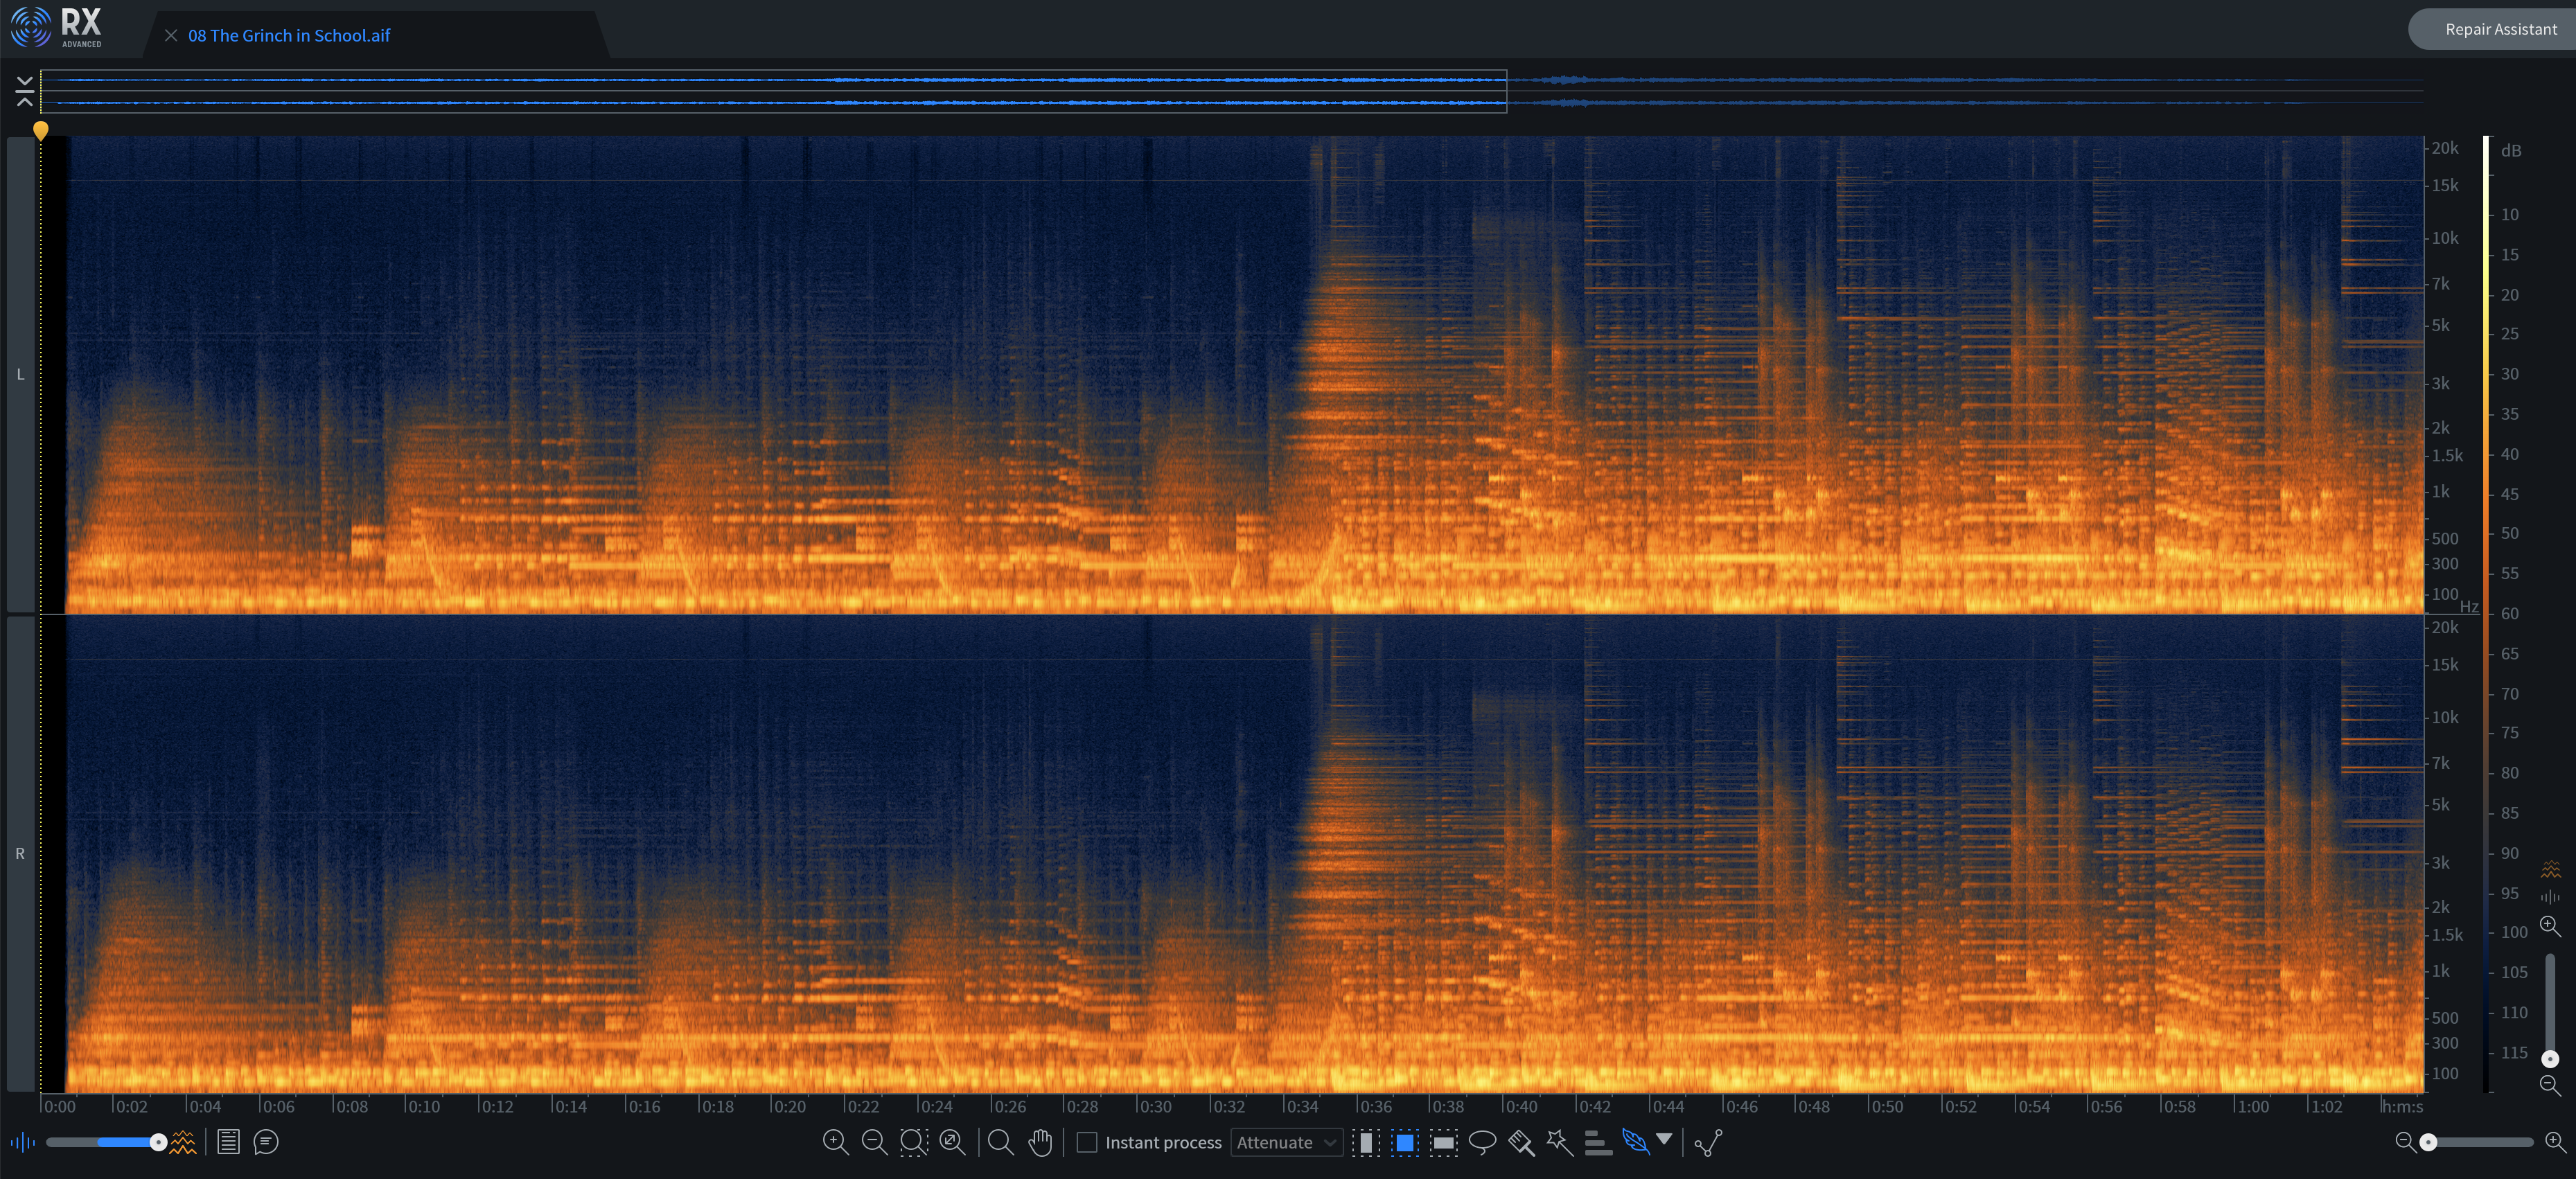2576x1179 pixels.
Task: Close the 08 The Grinch in School.aif tab
Action: click(x=171, y=35)
